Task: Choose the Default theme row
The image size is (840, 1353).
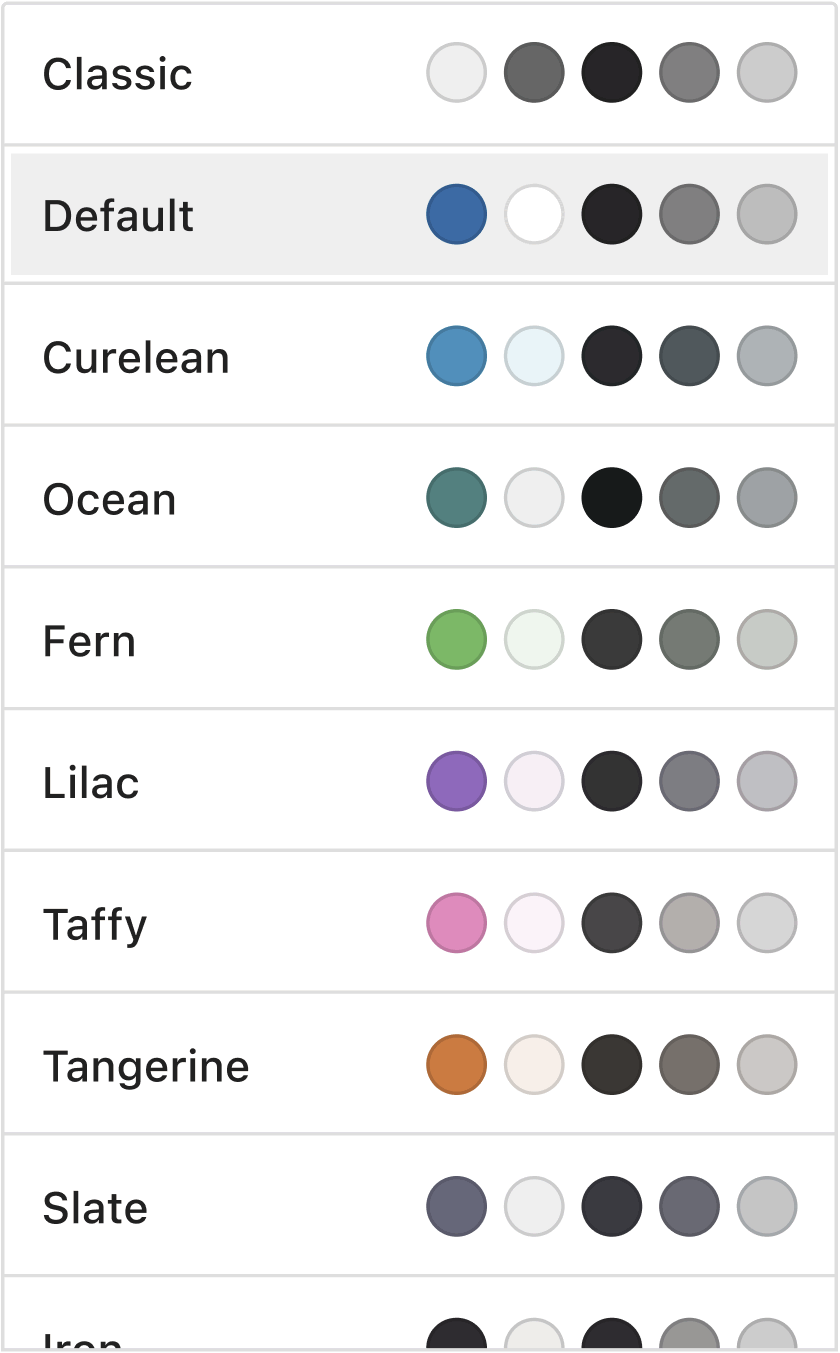Action: click(119, 216)
